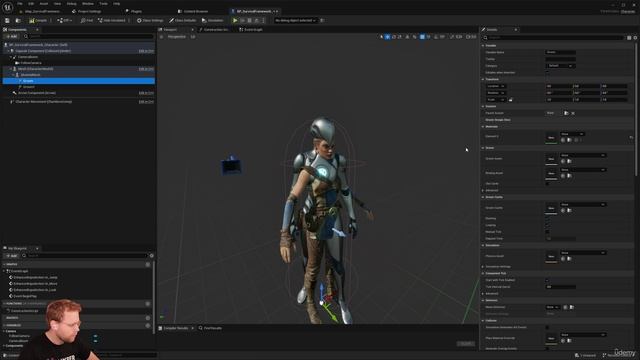640x360 pixels.
Task: Clear the Parent Socket value
Action: pyautogui.click(x=573, y=113)
